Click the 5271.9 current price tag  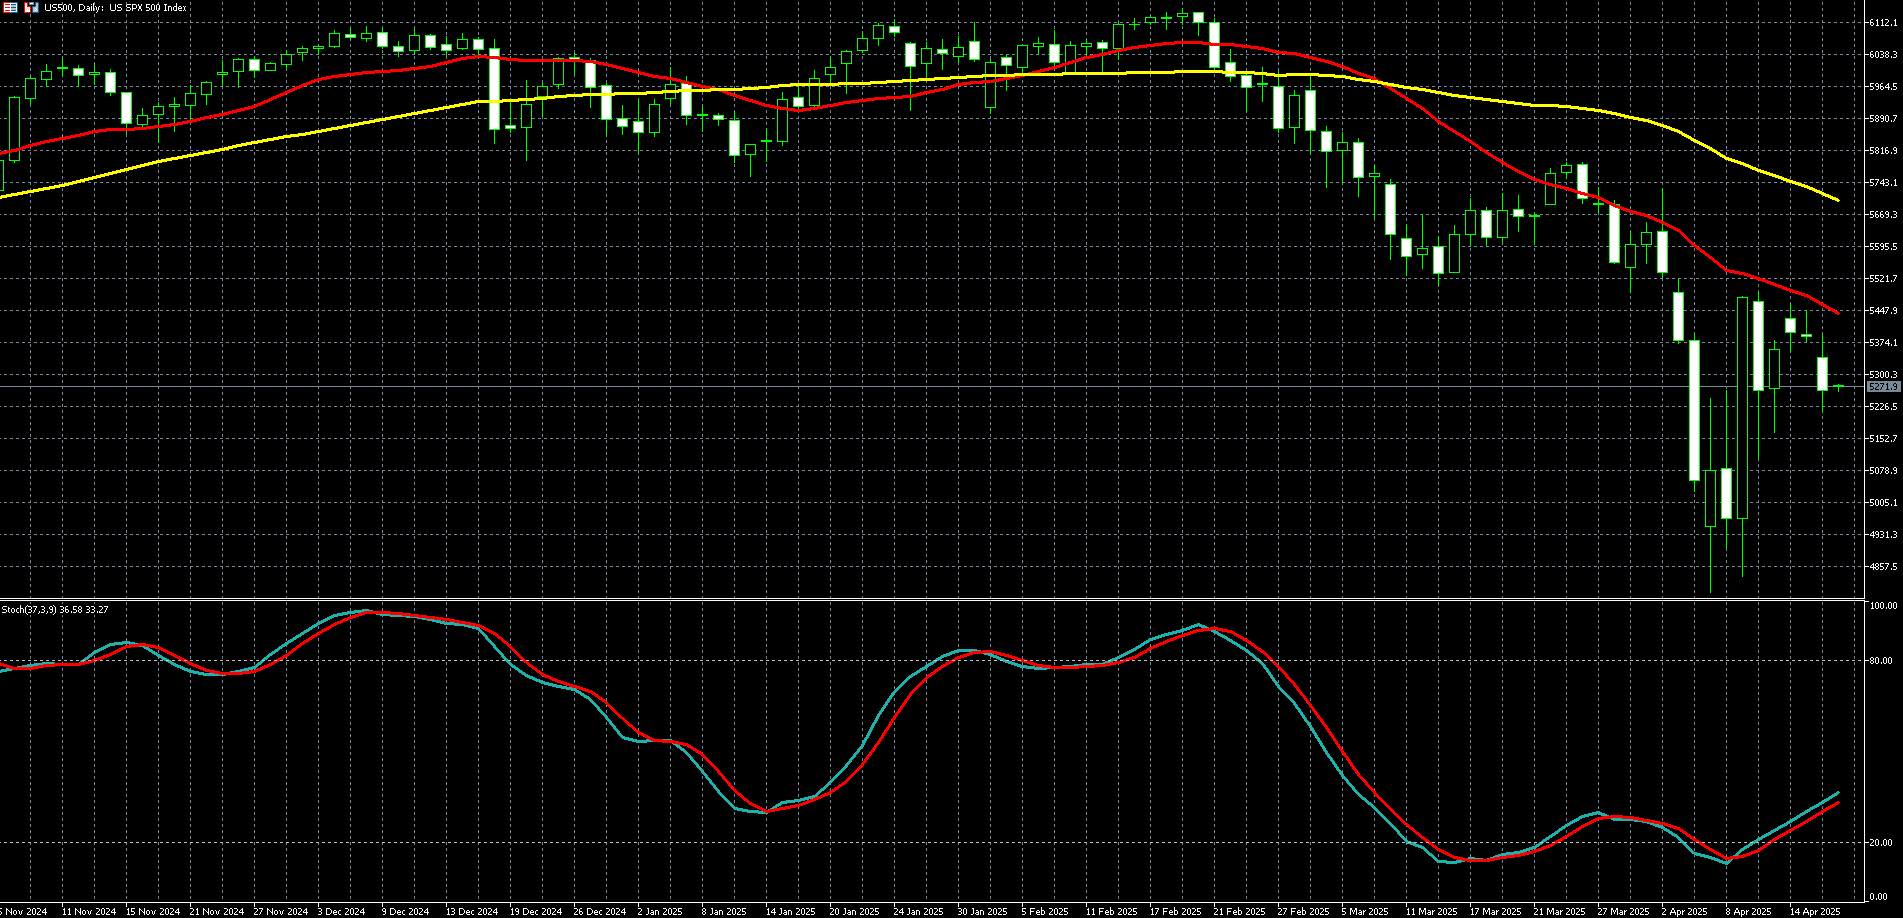pyautogui.click(x=1883, y=386)
